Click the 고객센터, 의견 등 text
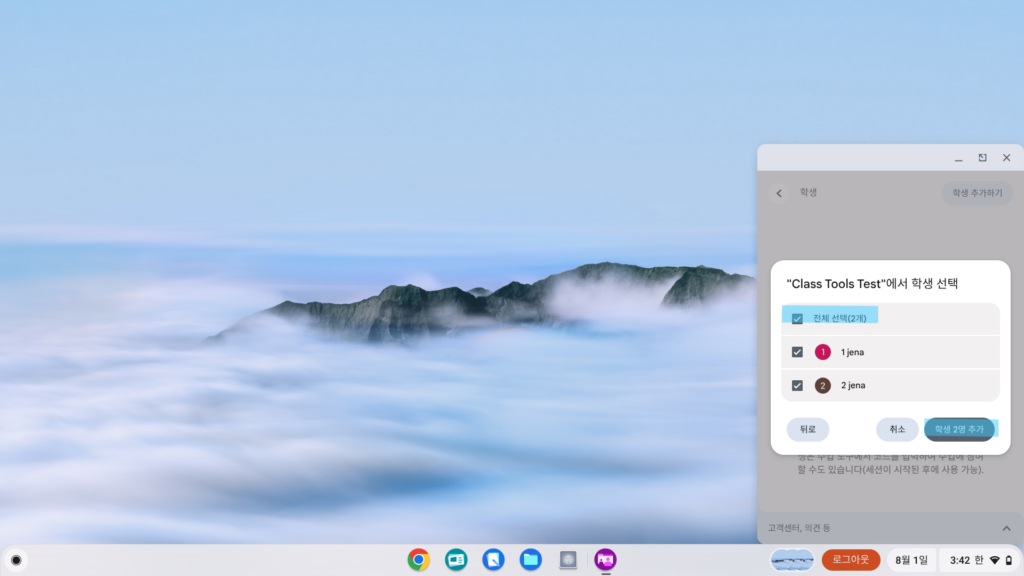 click(799, 528)
